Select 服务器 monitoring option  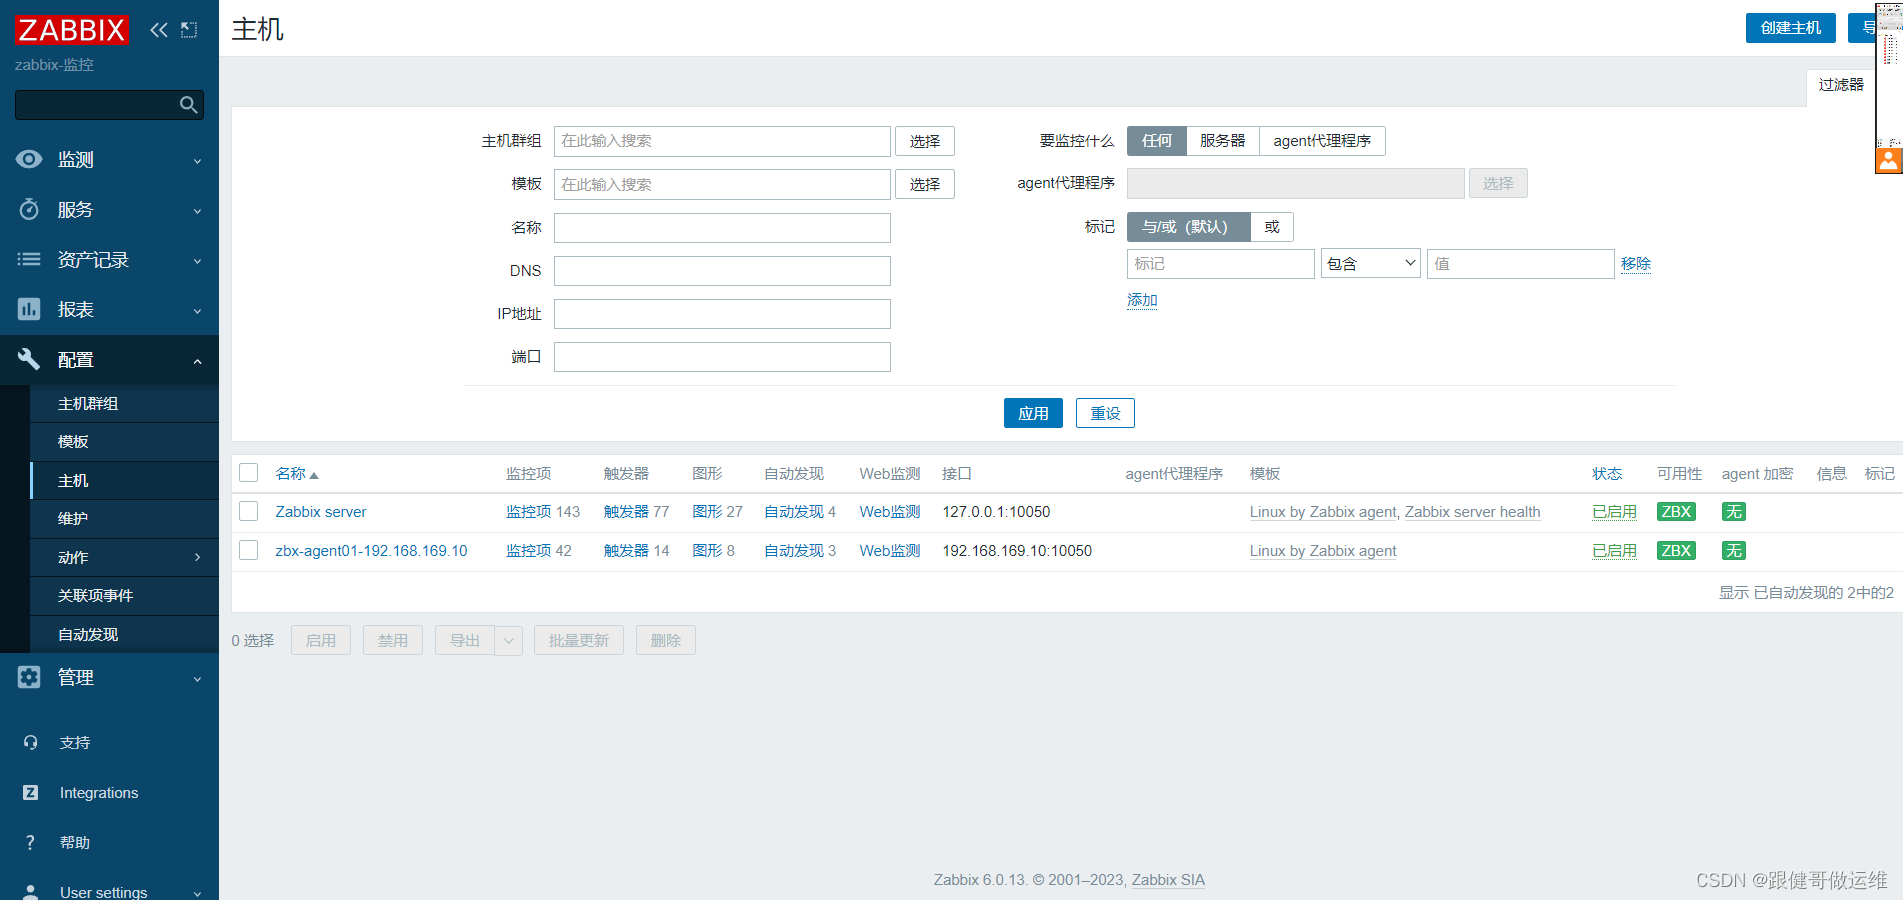1223,141
